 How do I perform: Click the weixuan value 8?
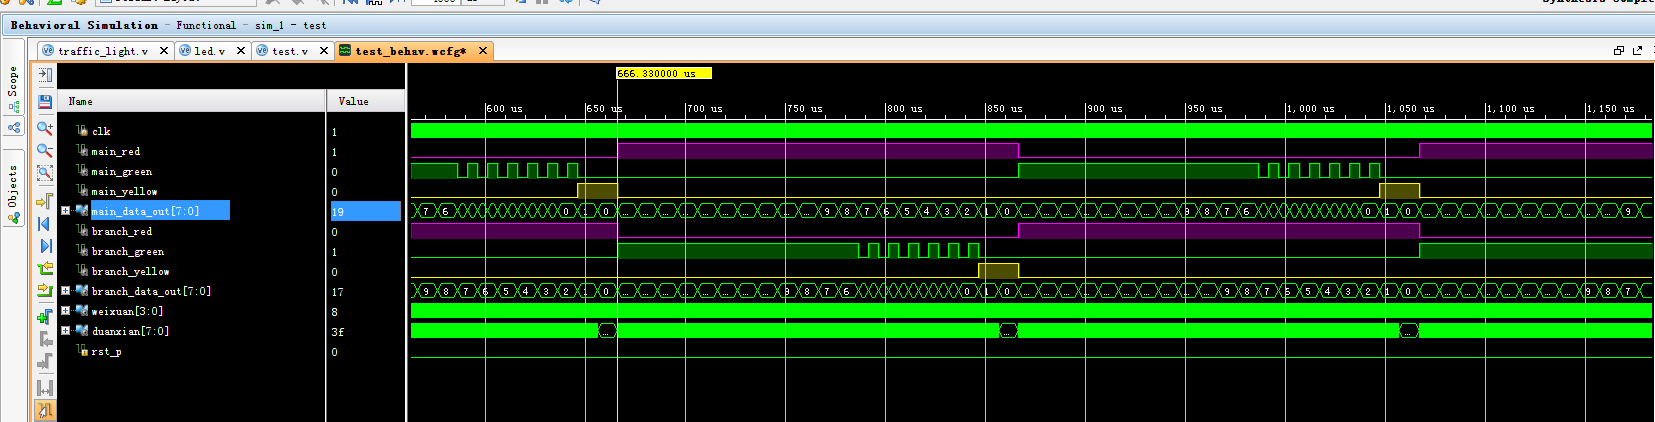click(335, 311)
